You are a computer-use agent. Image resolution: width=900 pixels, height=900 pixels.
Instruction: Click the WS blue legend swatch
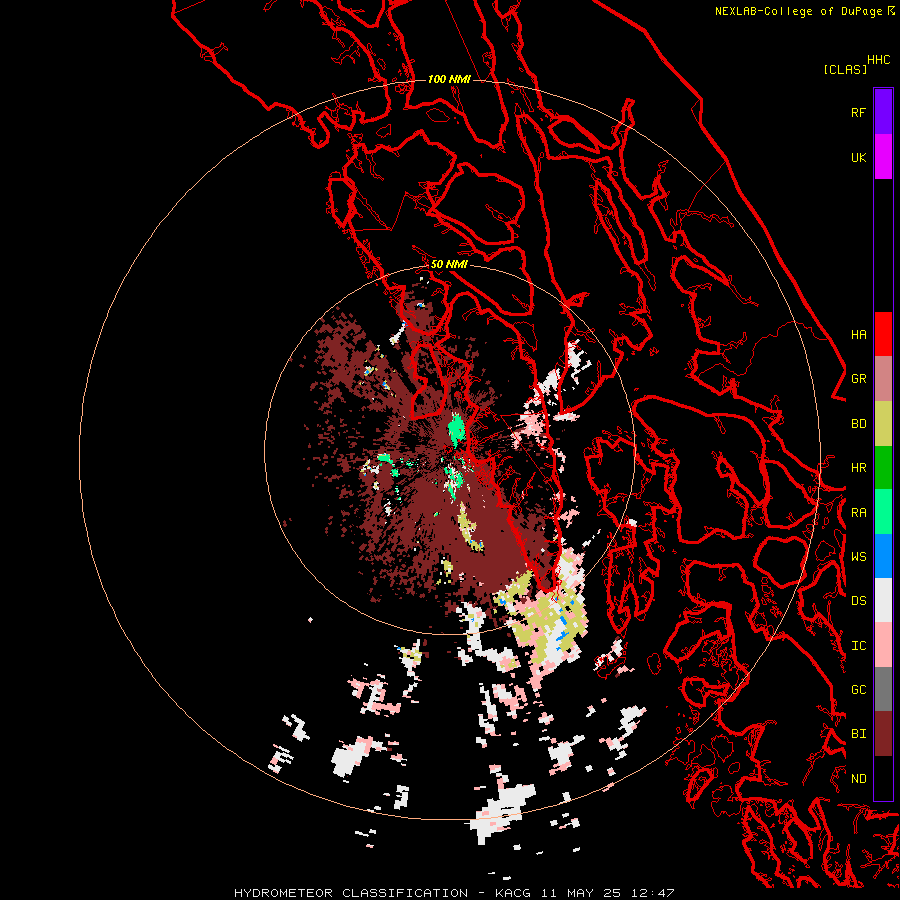coord(883,556)
